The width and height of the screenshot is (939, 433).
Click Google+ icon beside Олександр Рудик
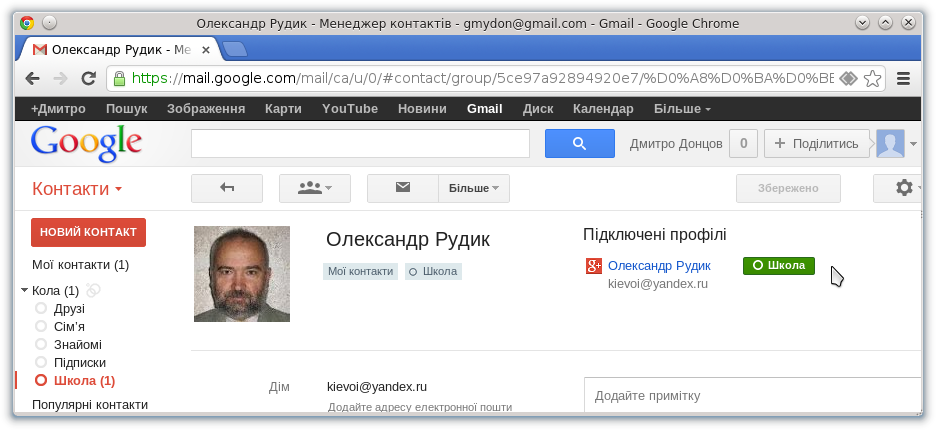(593, 266)
